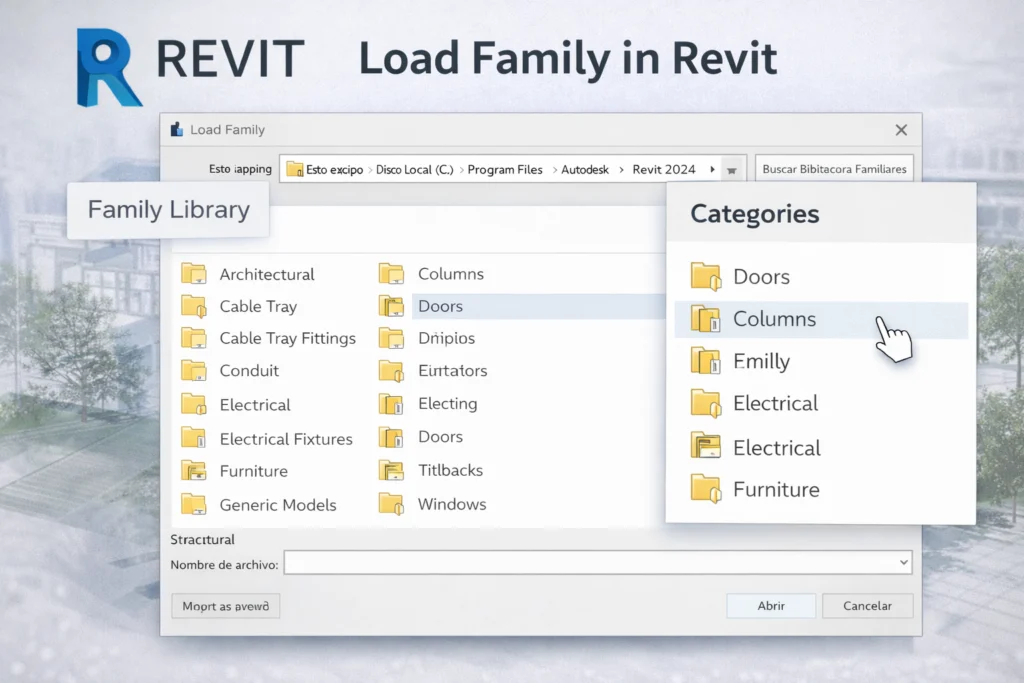Select the Columns icon in Categories panel
Image resolution: width=1024 pixels, height=683 pixels.
(707, 319)
